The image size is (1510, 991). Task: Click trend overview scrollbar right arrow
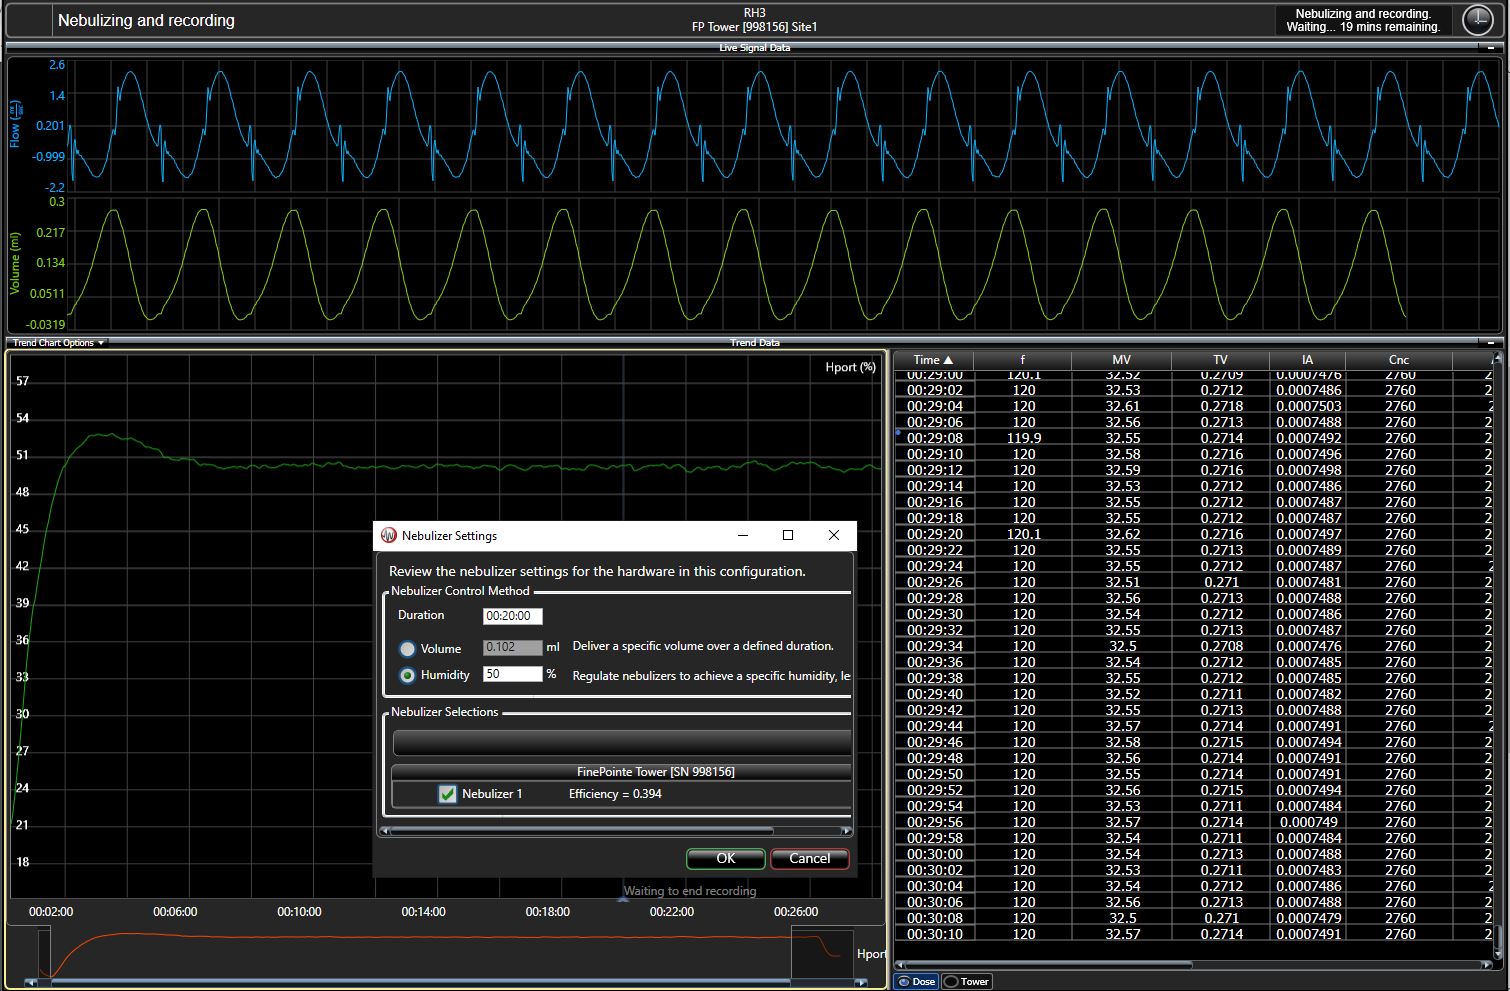coord(861,983)
